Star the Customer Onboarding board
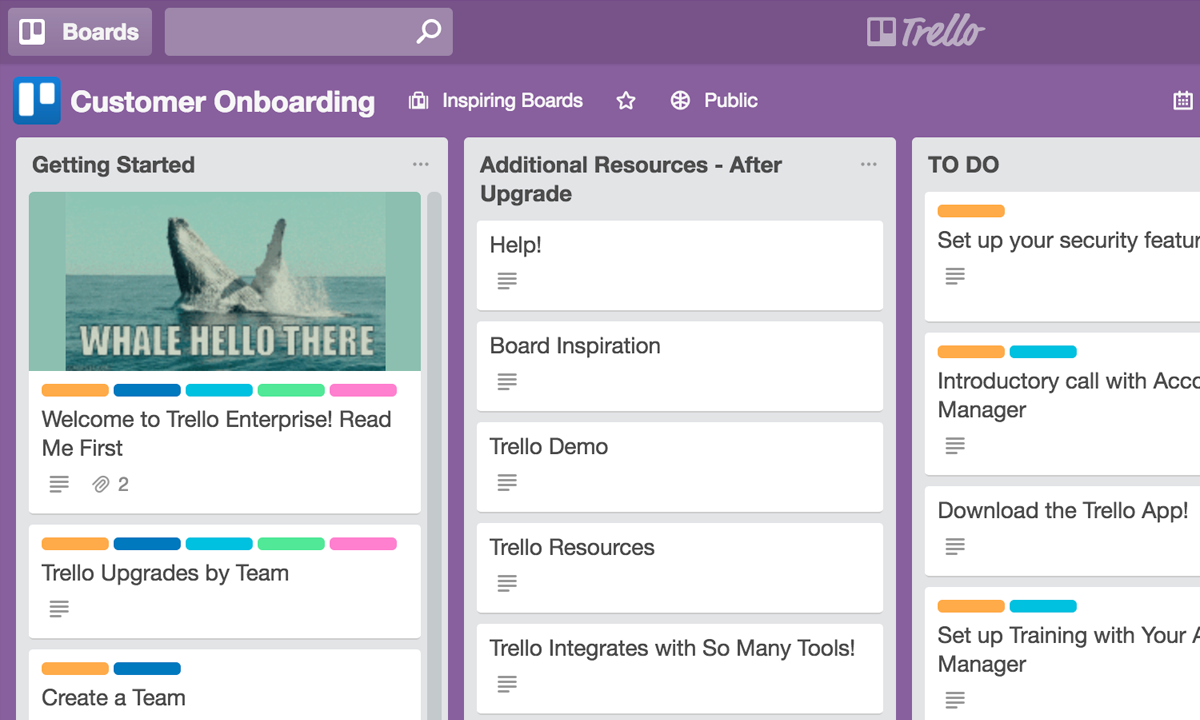Image resolution: width=1200 pixels, height=720 pixels. 626,101
